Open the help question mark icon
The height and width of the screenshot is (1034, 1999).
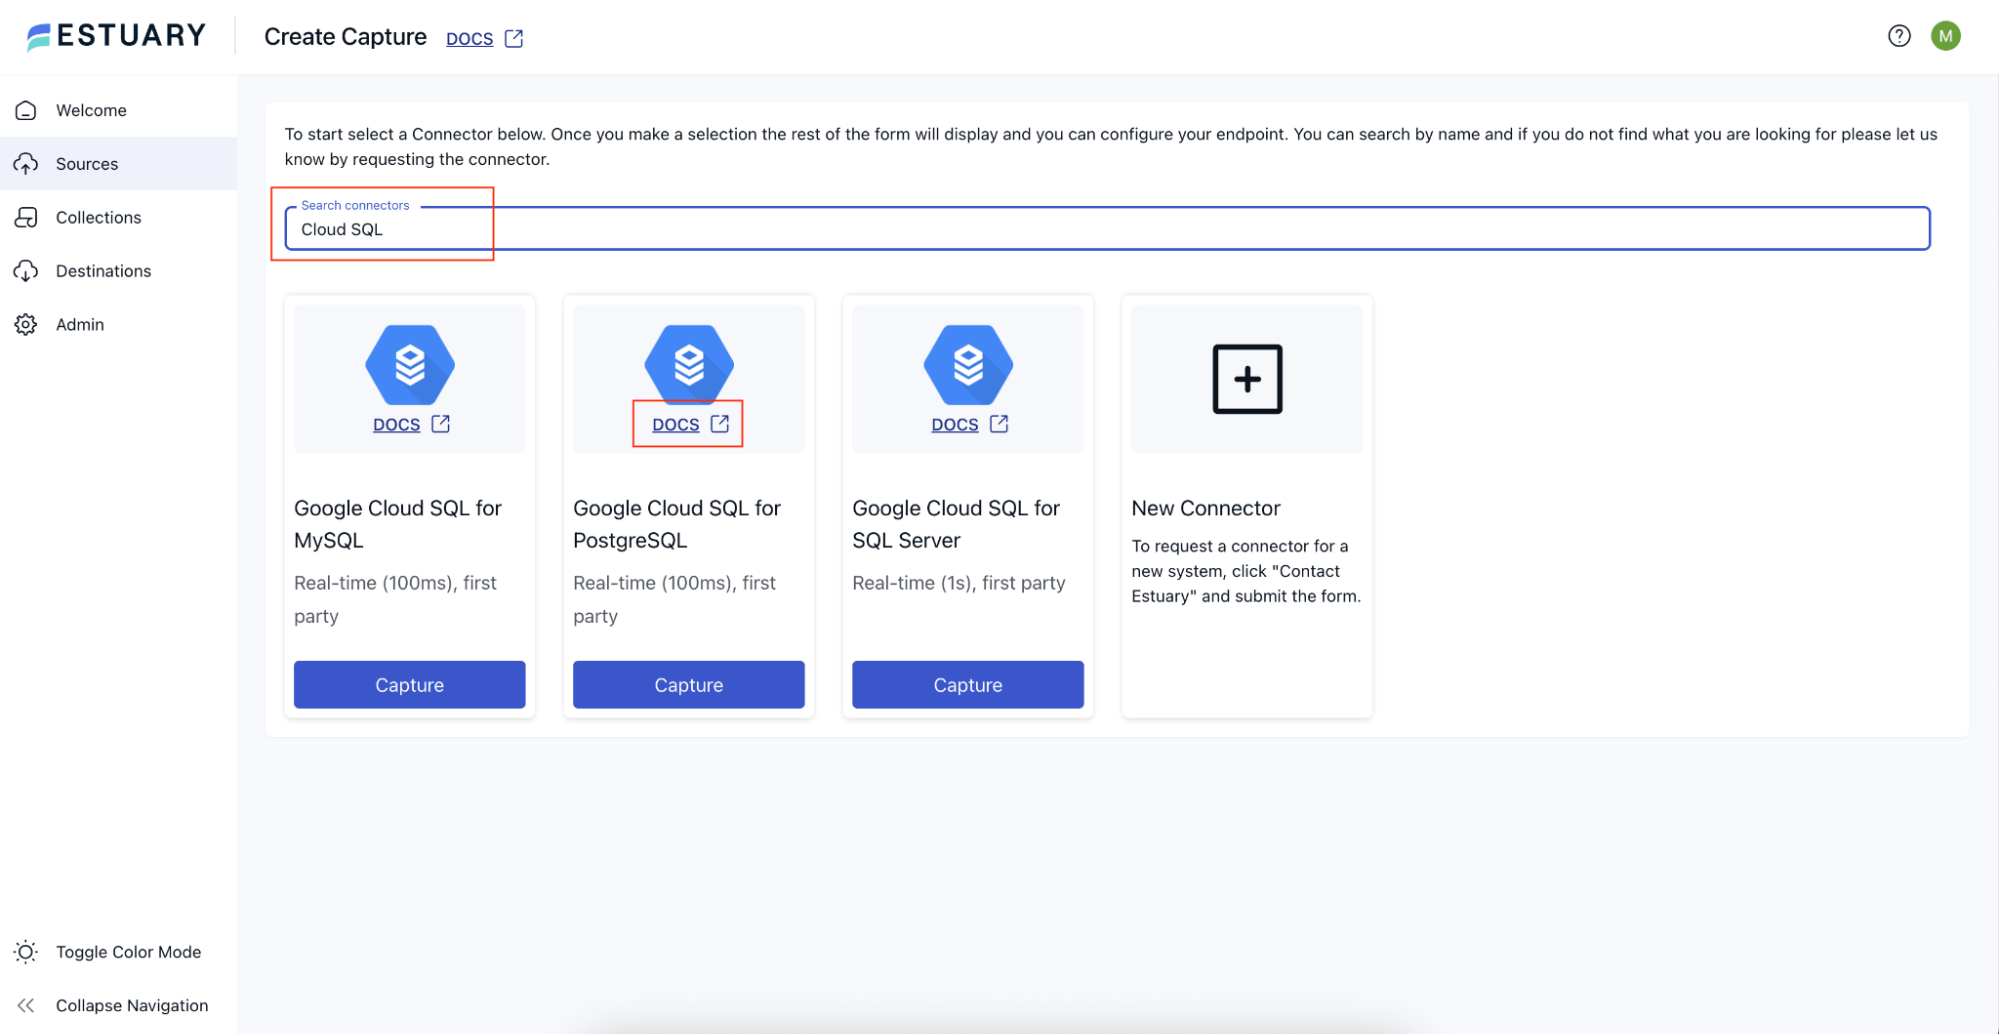[1899, 36]
